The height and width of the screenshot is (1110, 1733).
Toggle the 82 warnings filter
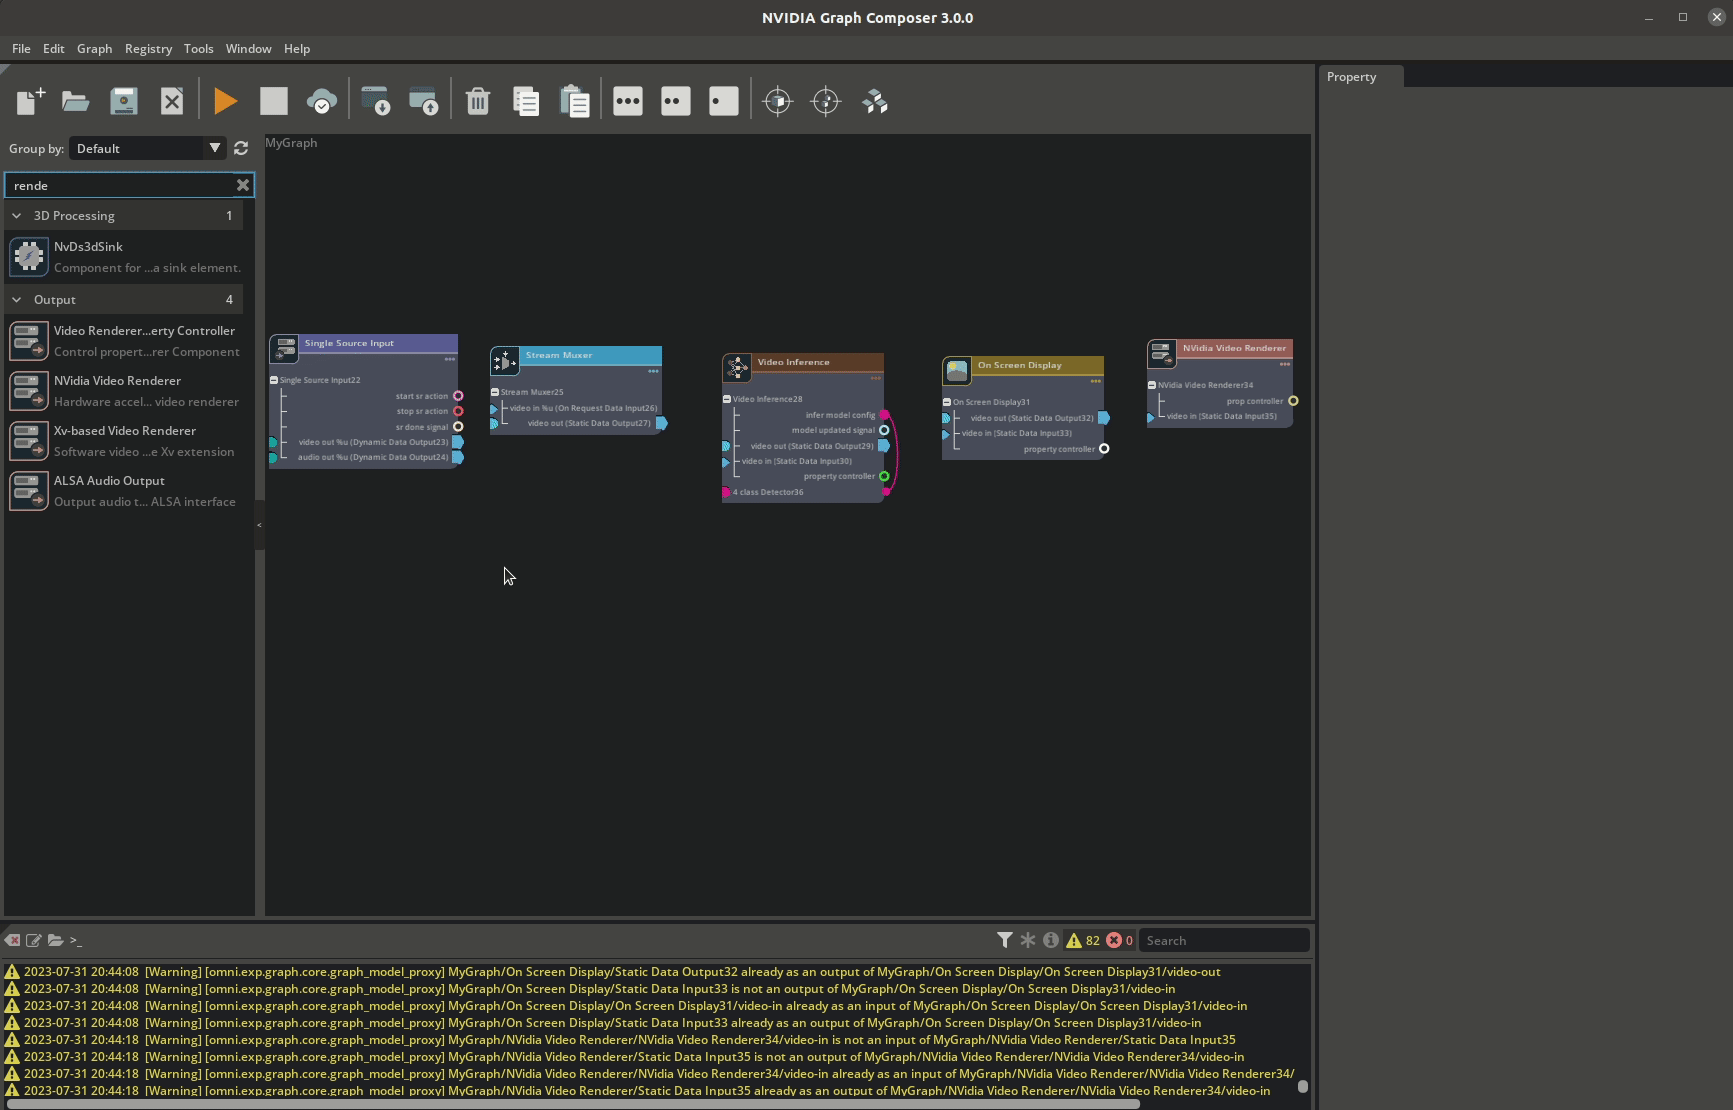[x=1083, y=940]
